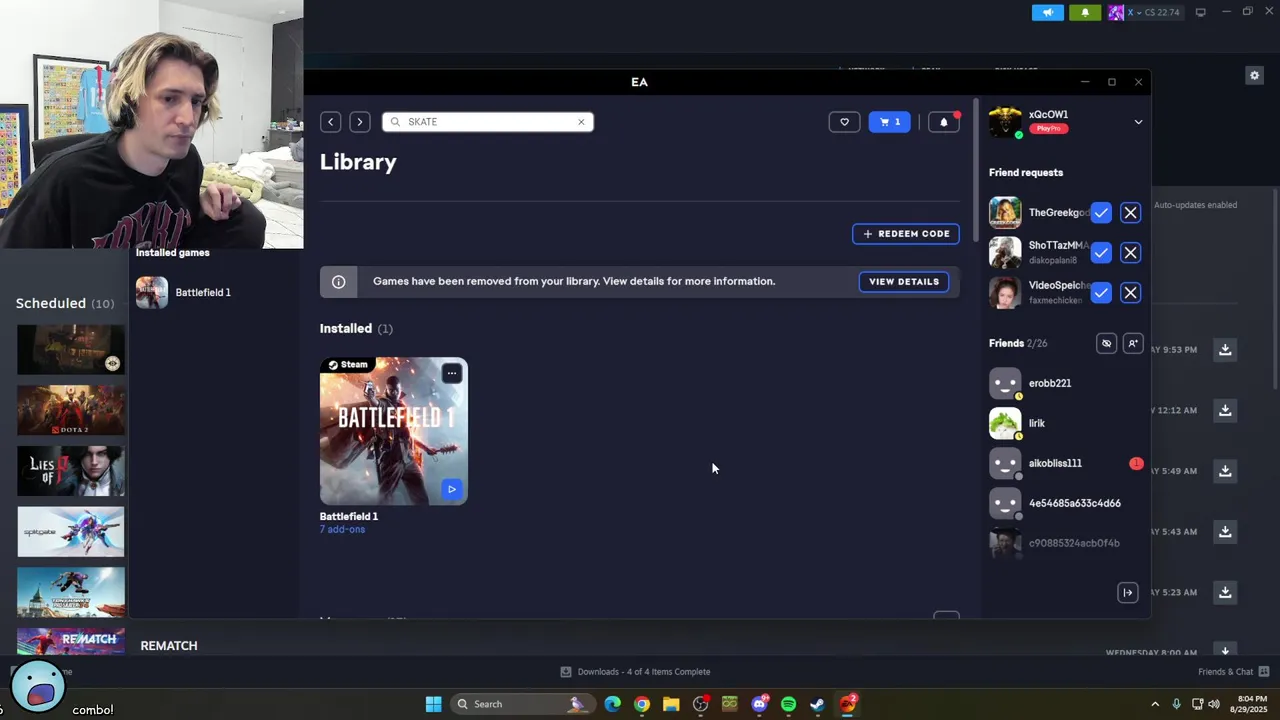Open the Battlefield 1 cover art tile
1280x720 pixels.
pyautogui.click(x=394, y=431)
